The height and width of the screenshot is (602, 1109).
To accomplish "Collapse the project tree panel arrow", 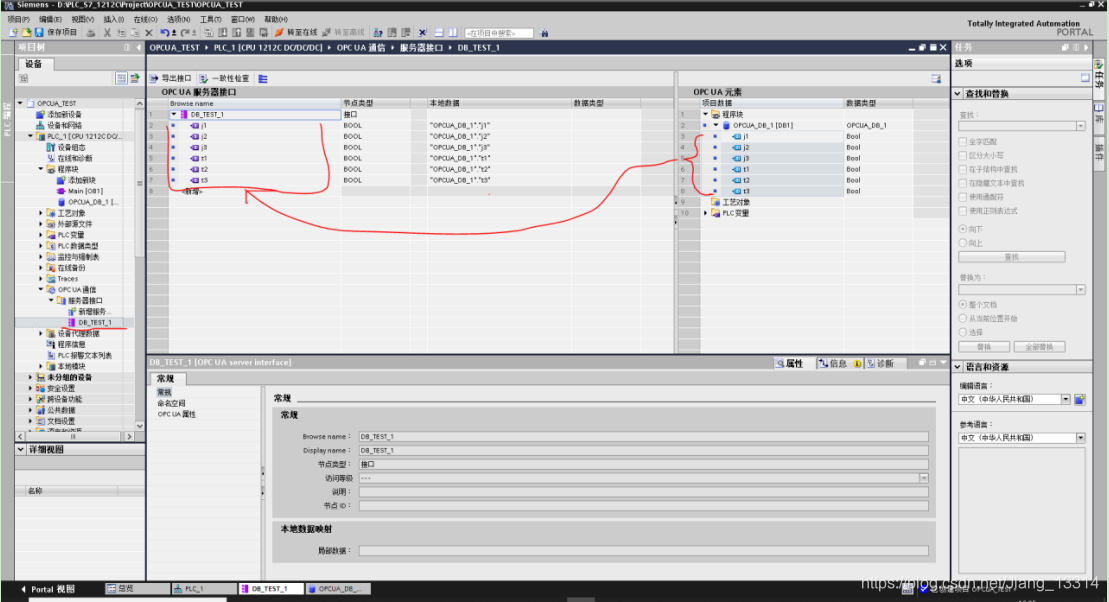I will pos(139,47).
